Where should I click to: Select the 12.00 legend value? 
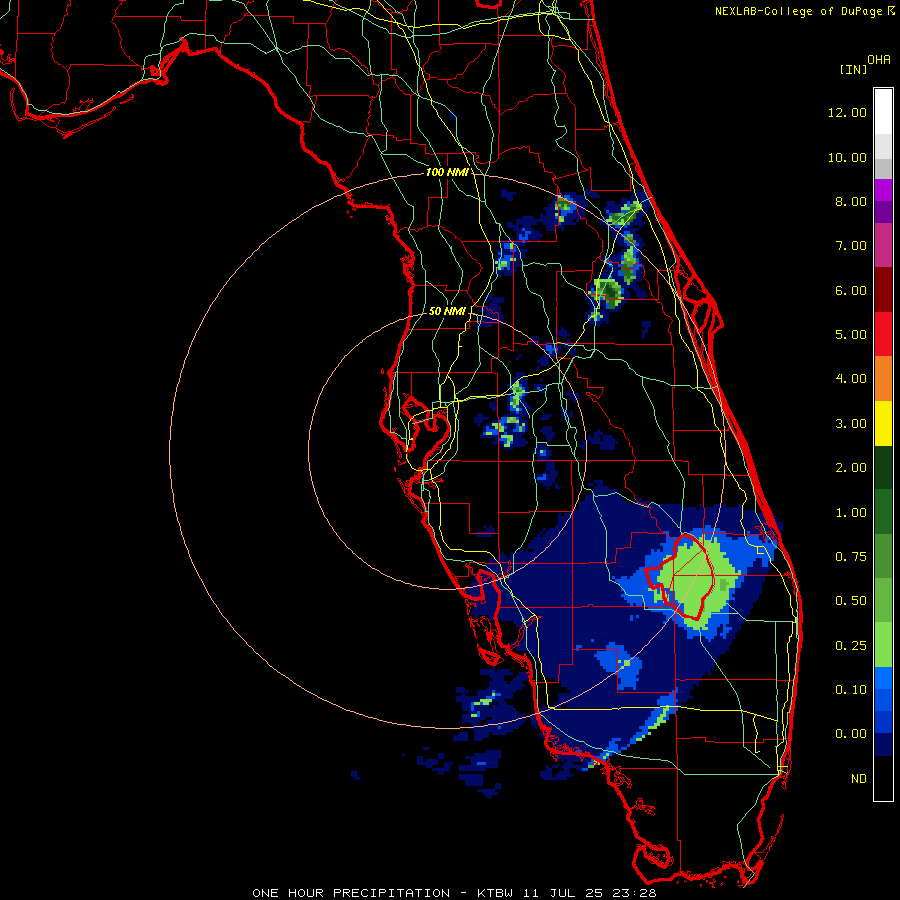(847, 112)
